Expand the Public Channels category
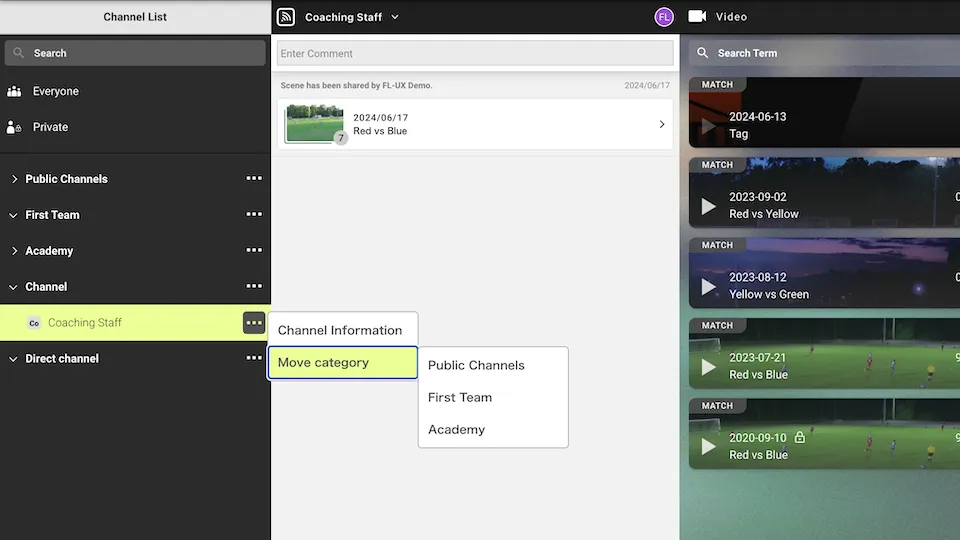Screen dimensions: 960x540 click(x=14, y=179)
